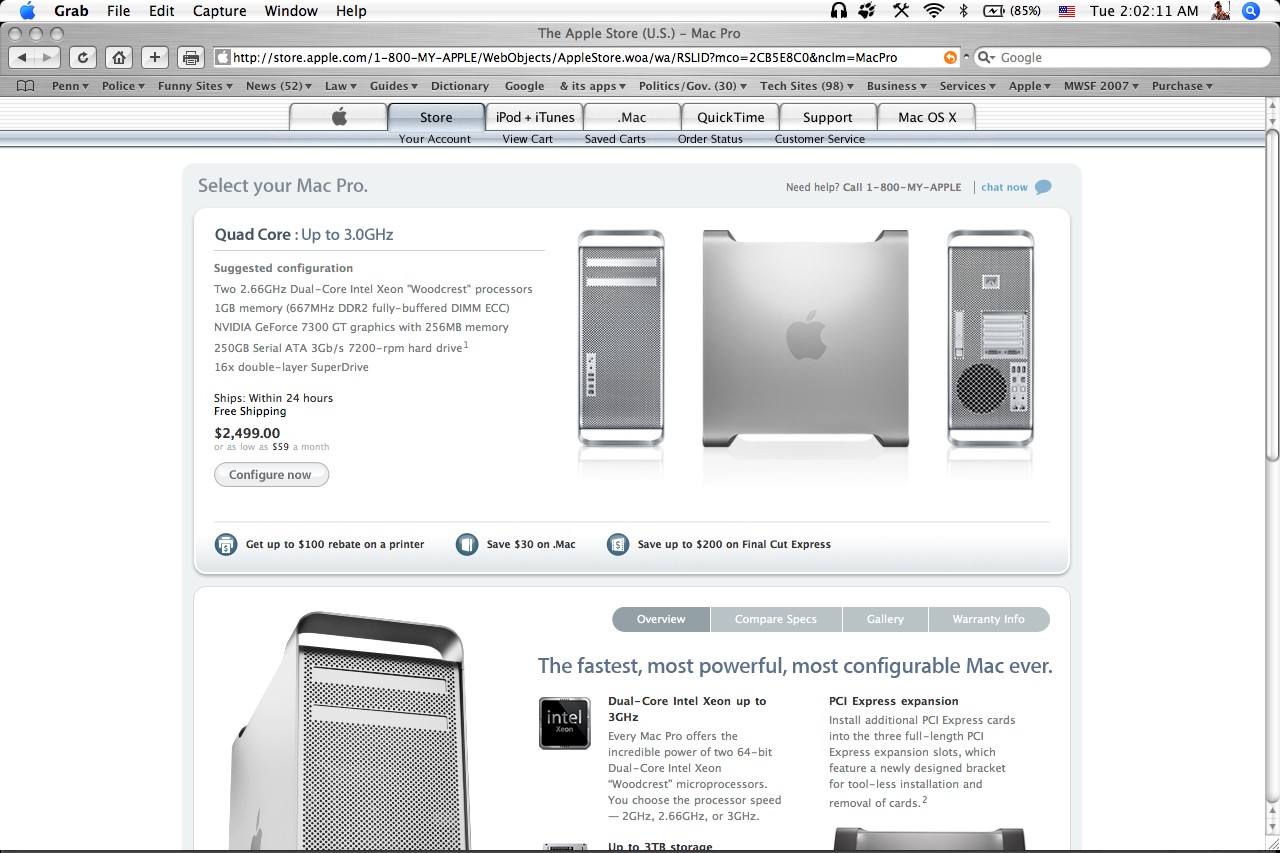Click the Mac Pro rear view image
This screenshot has width=1280, height=853.
click(990, 338)
